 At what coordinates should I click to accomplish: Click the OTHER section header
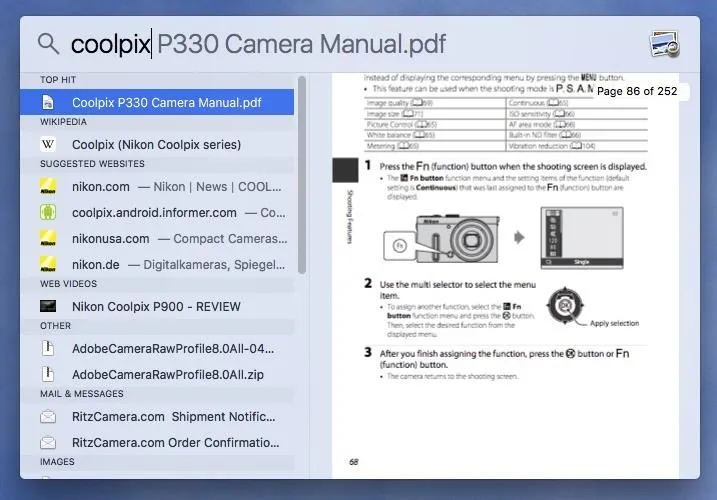coord(55,326)
